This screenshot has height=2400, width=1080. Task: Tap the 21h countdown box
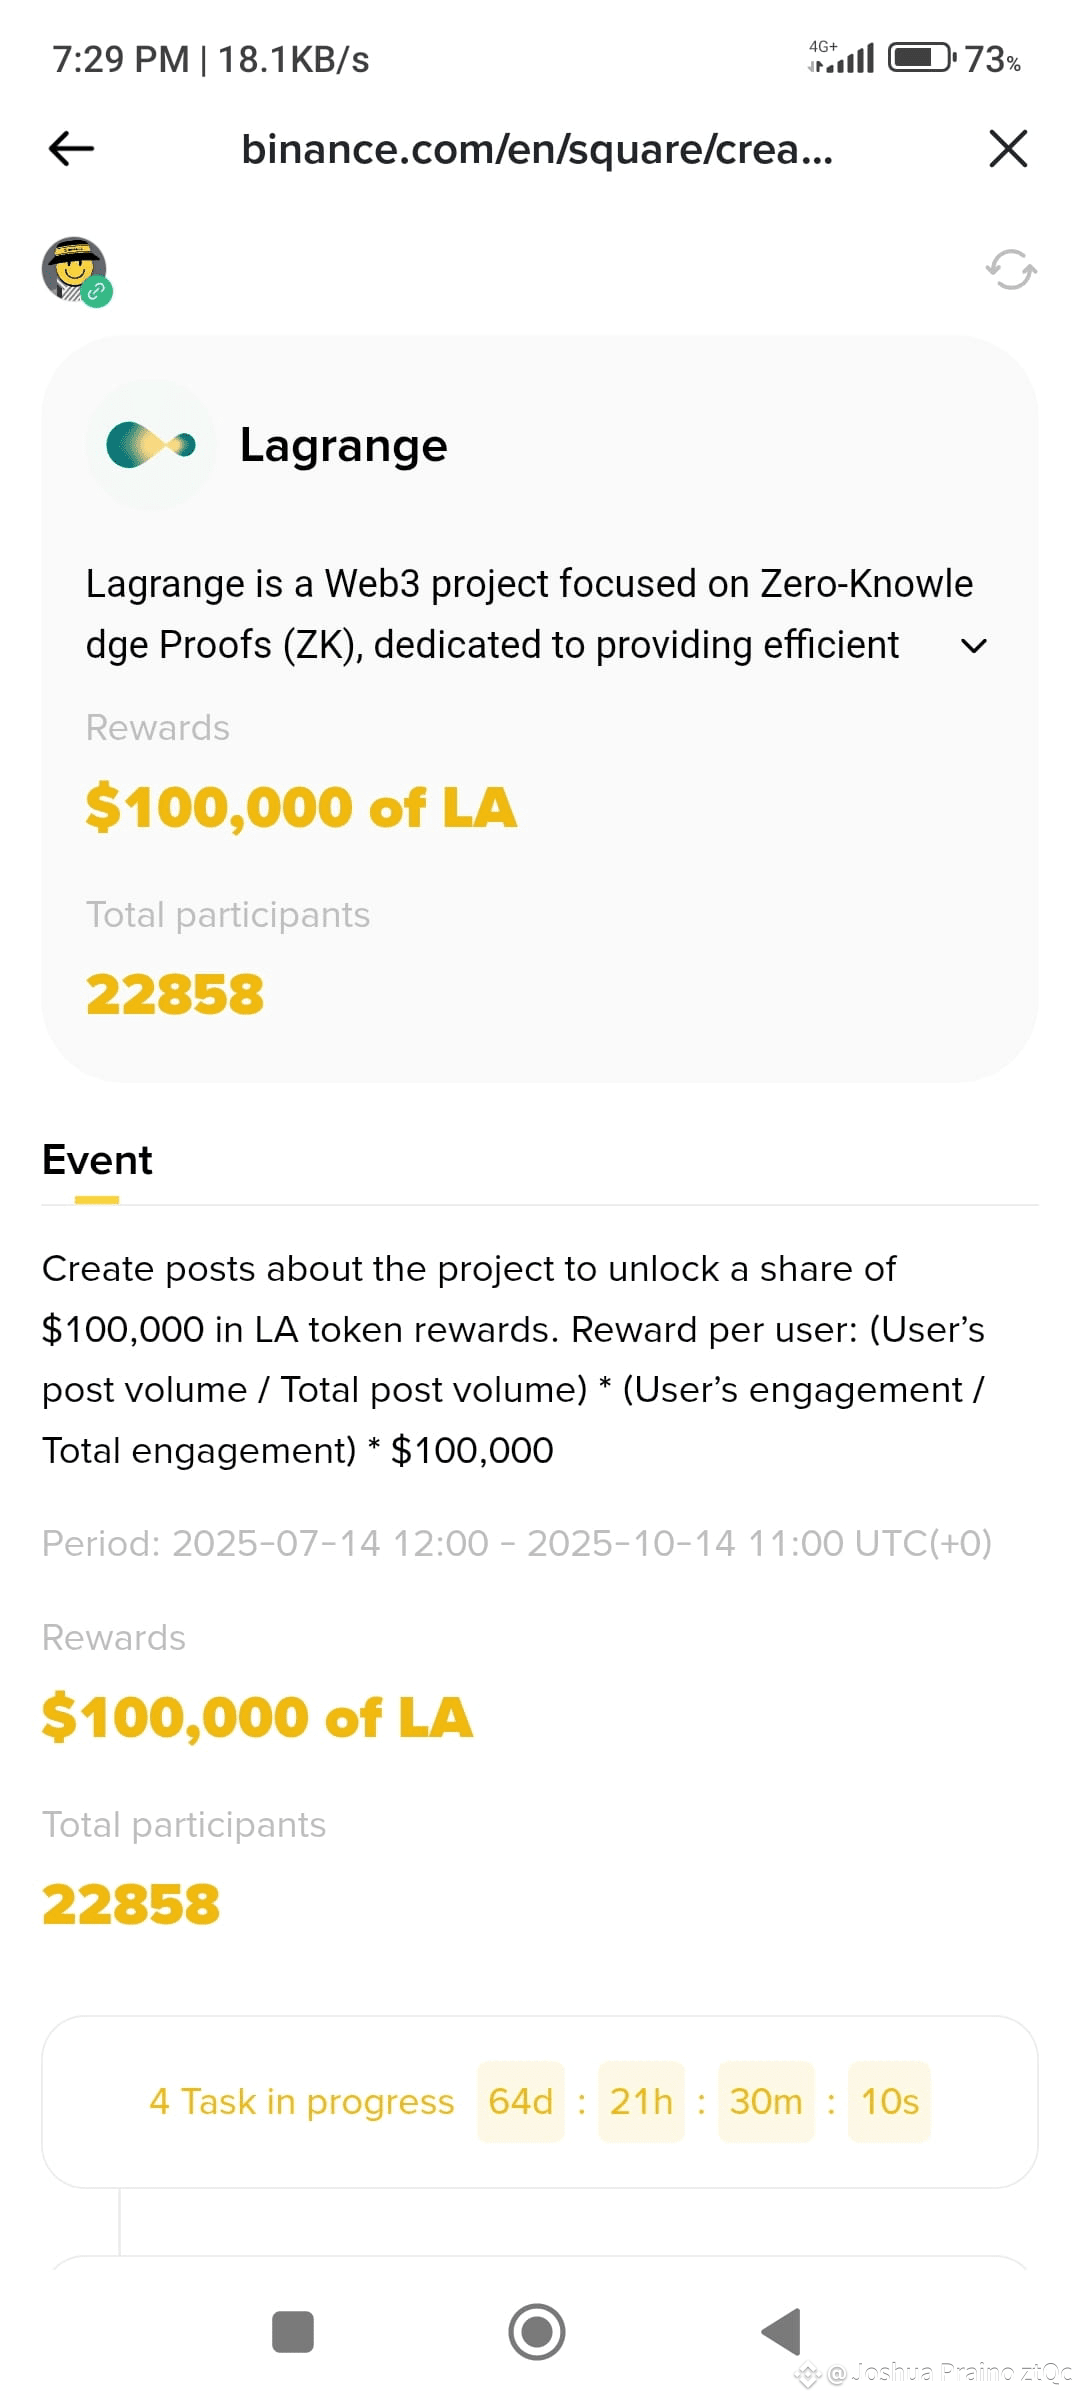pyautogui.click(x=641, y=2102)
